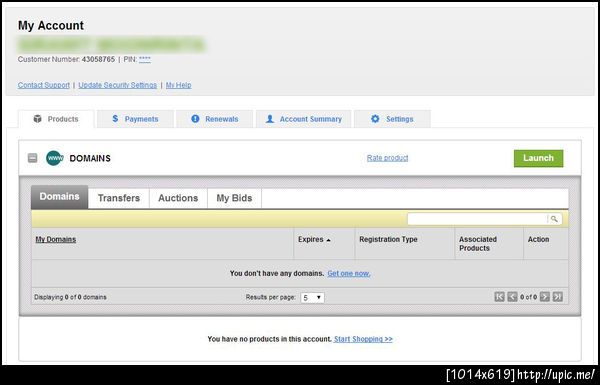Go to previous page arrow icon
This screenshot has height=385, width=600.
pos(512,297)
